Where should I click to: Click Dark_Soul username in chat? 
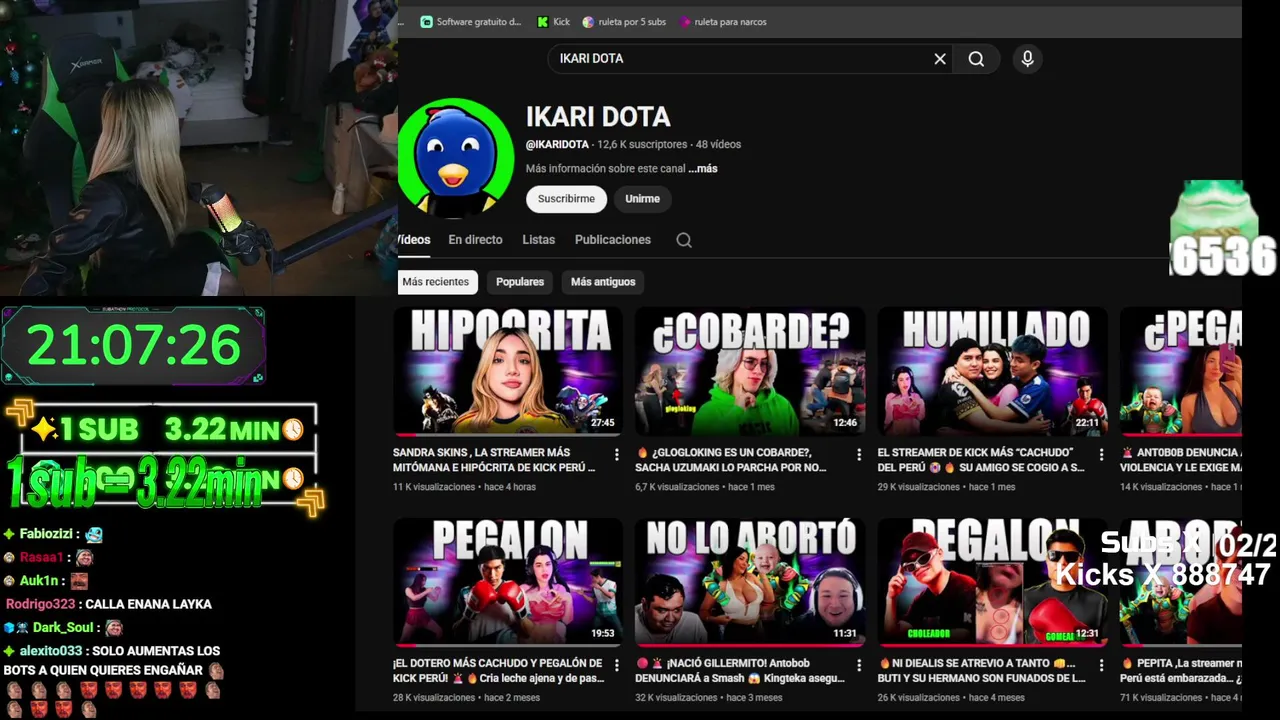(x=62, y=628)
